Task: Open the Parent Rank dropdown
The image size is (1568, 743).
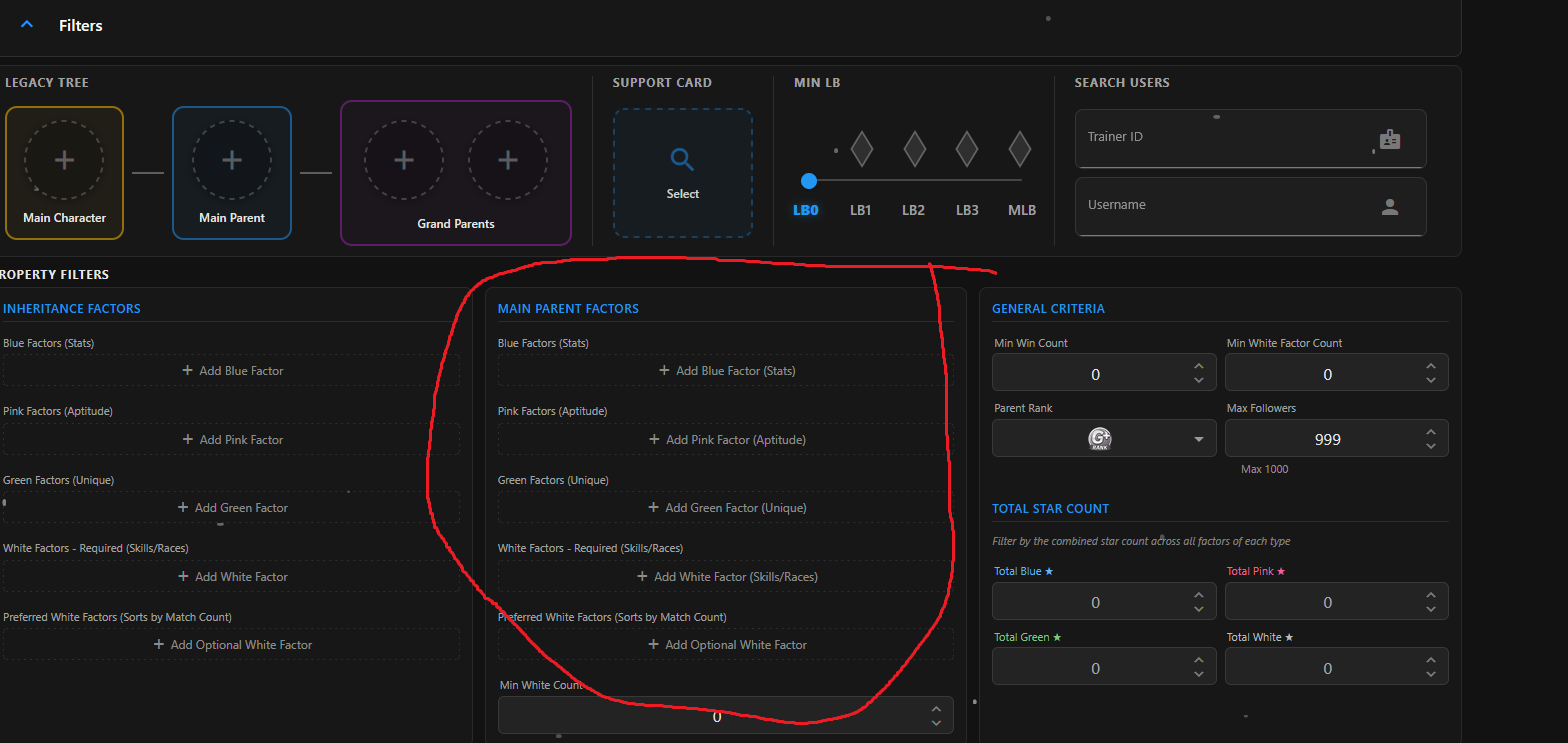Action: pos(1104,439)
